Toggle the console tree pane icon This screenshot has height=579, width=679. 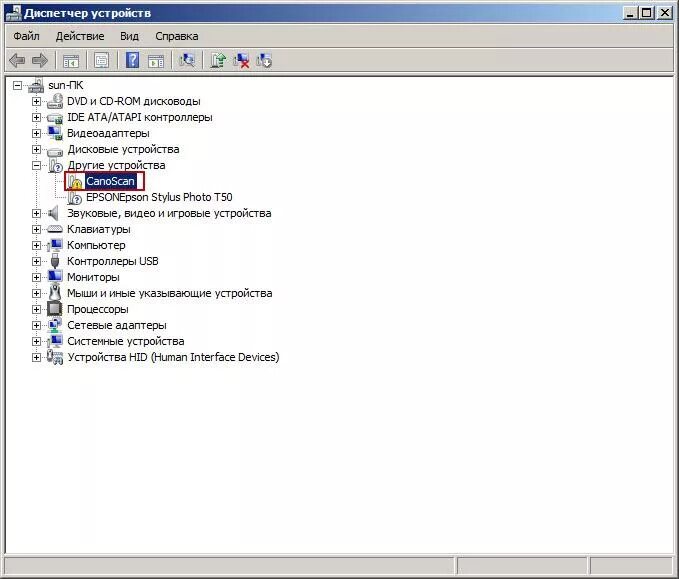coord(71,61)
